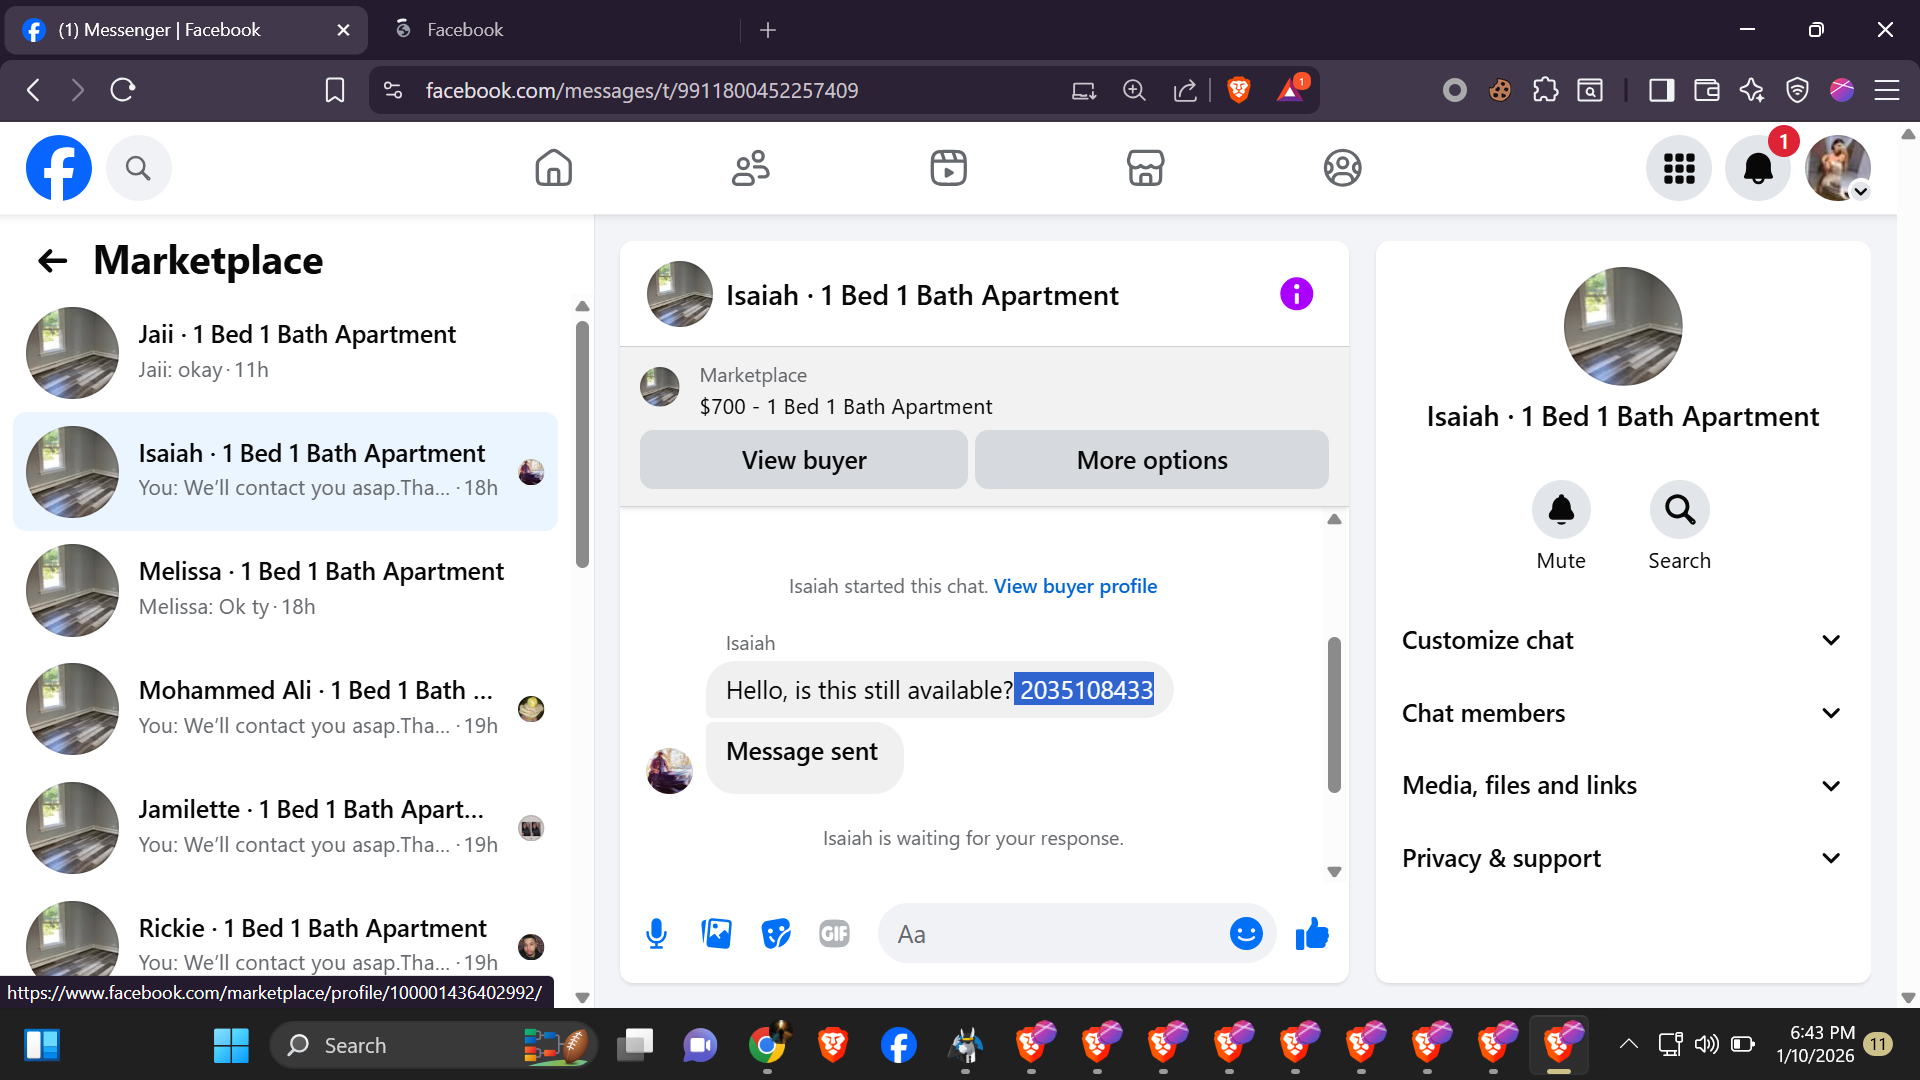
Task: Expand Media, files and links section
Action: pos(1621,786)
